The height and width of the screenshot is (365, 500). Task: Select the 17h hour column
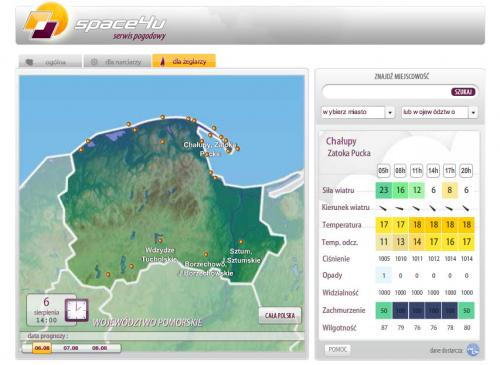pos(450,171)
